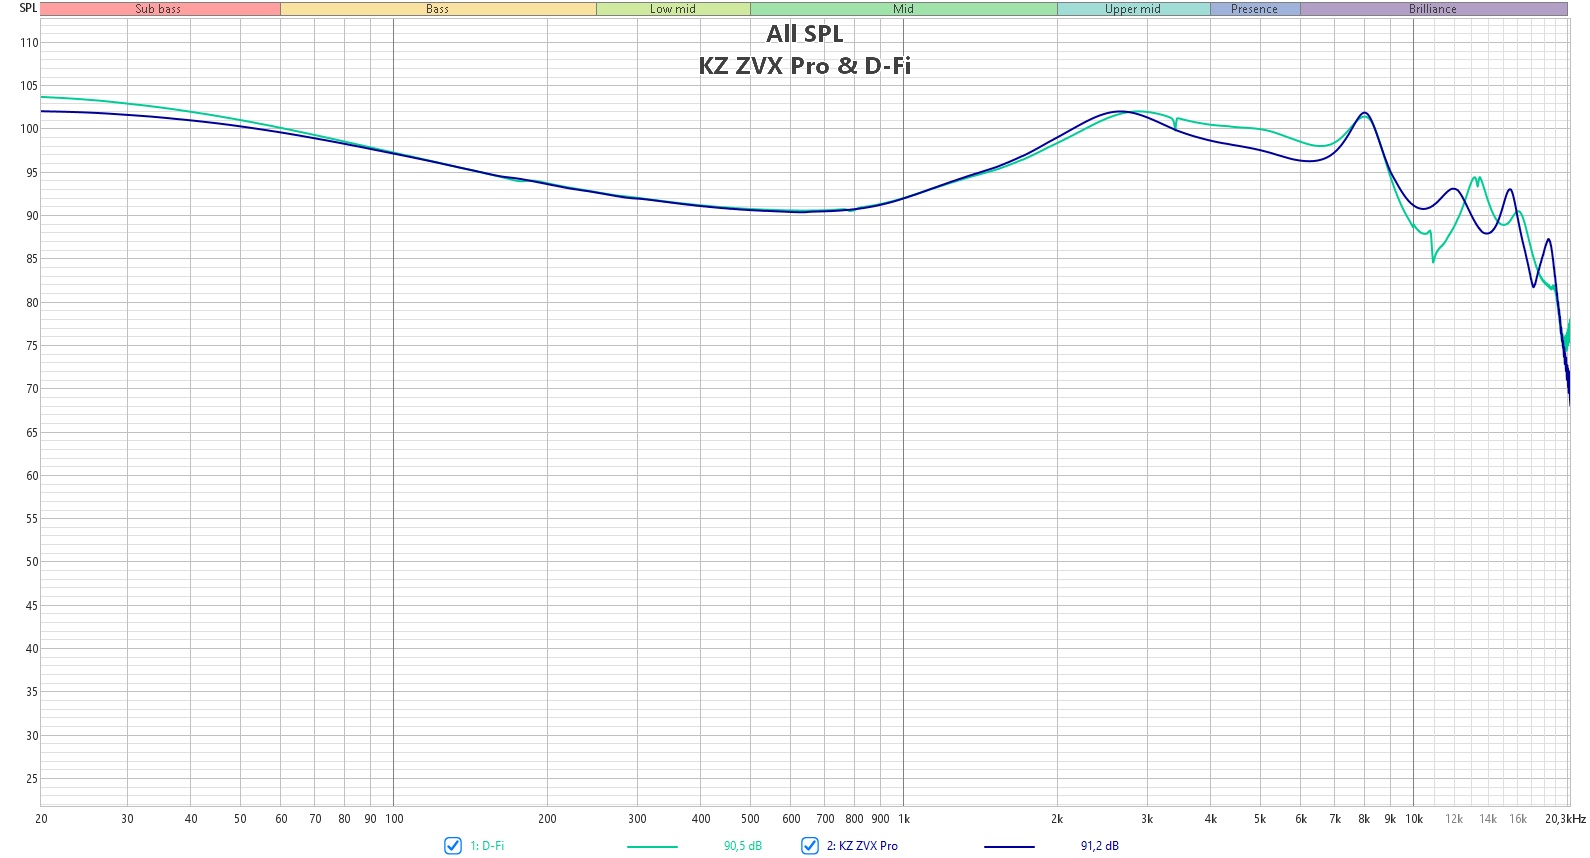Image resolution: width=1590 pixels, height=858 pixels.
Task: Click the '300' frequency axis label
Action: (638, 819)
